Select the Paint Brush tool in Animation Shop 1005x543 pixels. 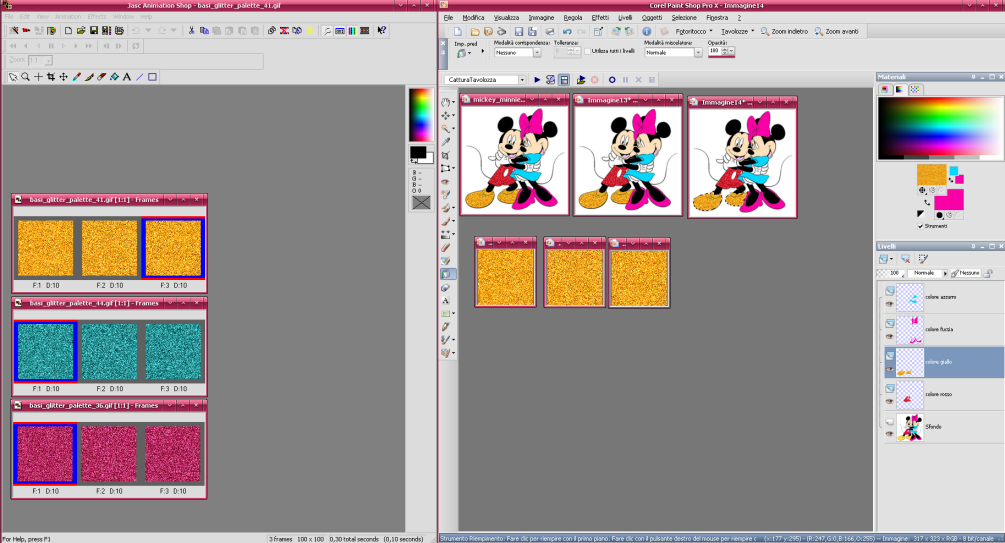click(89, 77)
